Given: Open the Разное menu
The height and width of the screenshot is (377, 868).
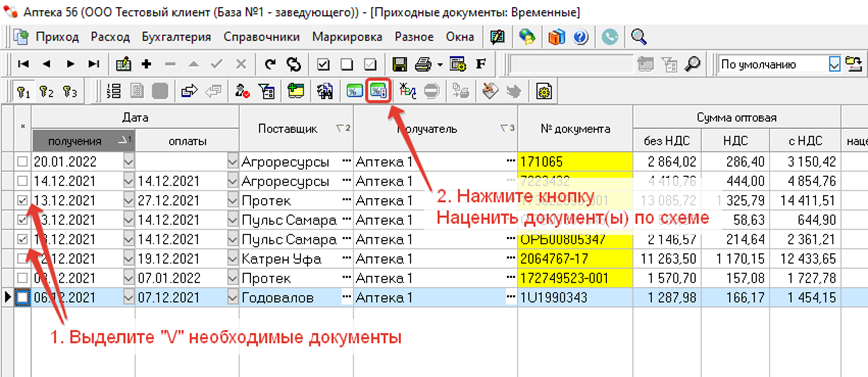Looking at the screenshot, I should pyautogui.click(x=414, y=37).
